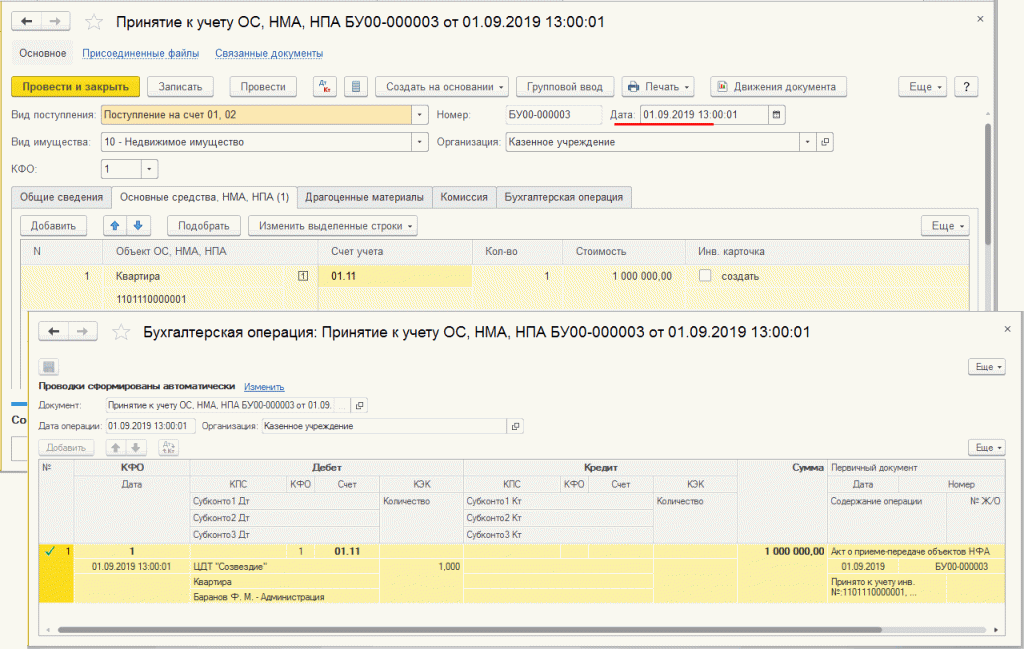The width and height of the screenshot is (1024, 649).
Task: Move selected row up in assets table
Action: pyautogui.click(x=115, y=226)
